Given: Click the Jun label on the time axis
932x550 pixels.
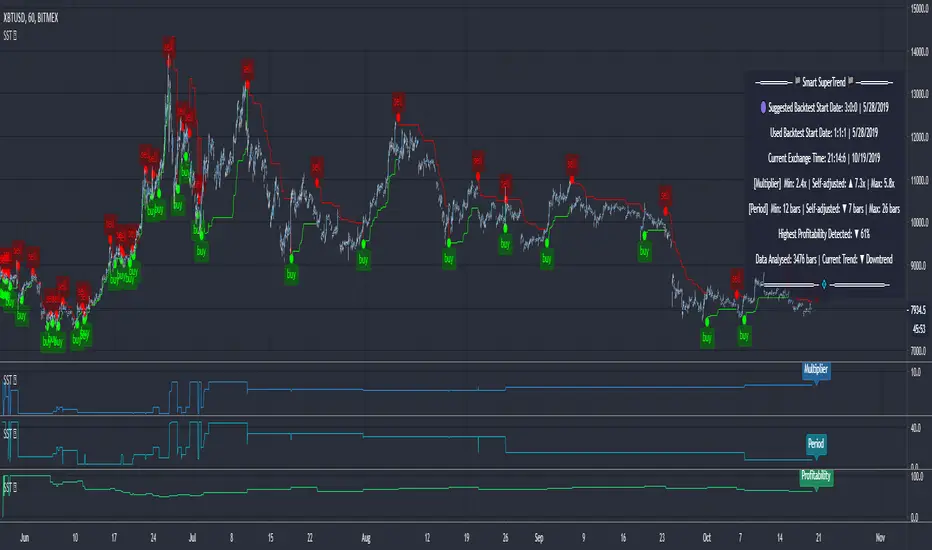Looking at the screenshot, I should pyautogui.click(x=24, y=538).
